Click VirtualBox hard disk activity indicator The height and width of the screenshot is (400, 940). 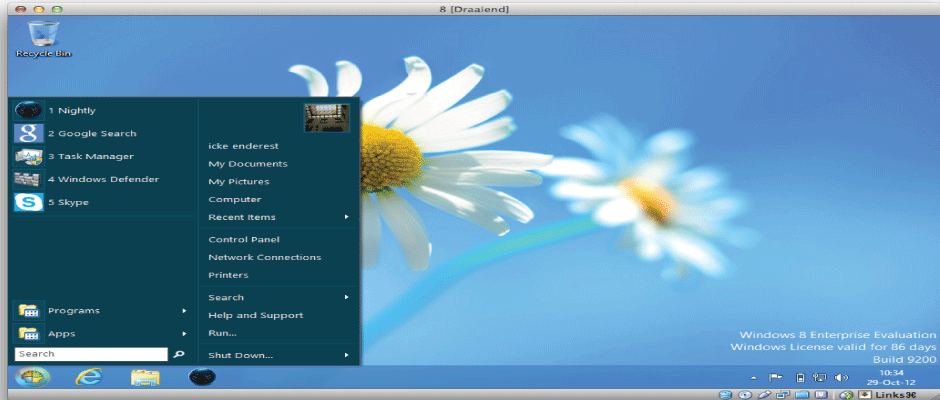(725, 395)
